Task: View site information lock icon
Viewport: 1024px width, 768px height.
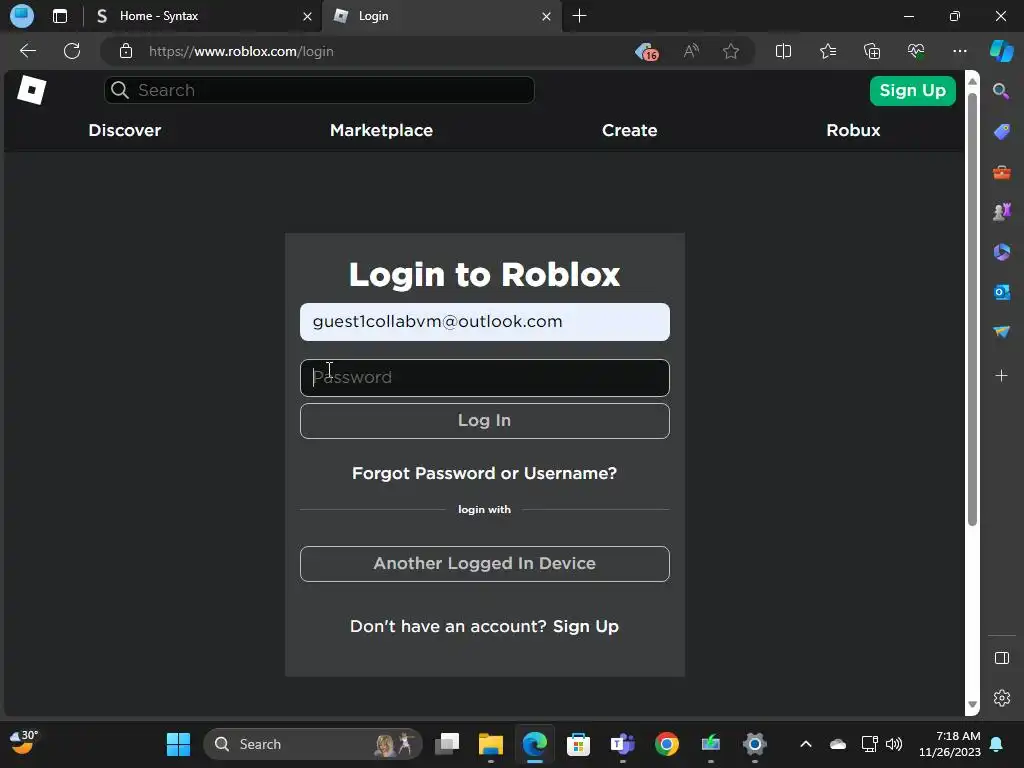Action: [126, 51]
